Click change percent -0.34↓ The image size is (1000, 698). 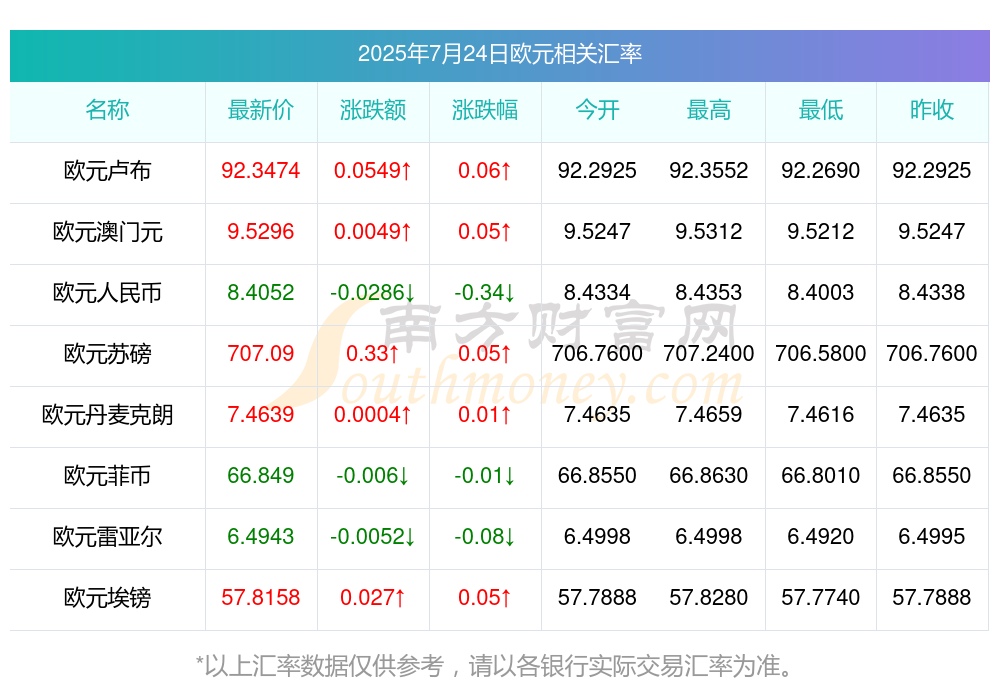485,292
